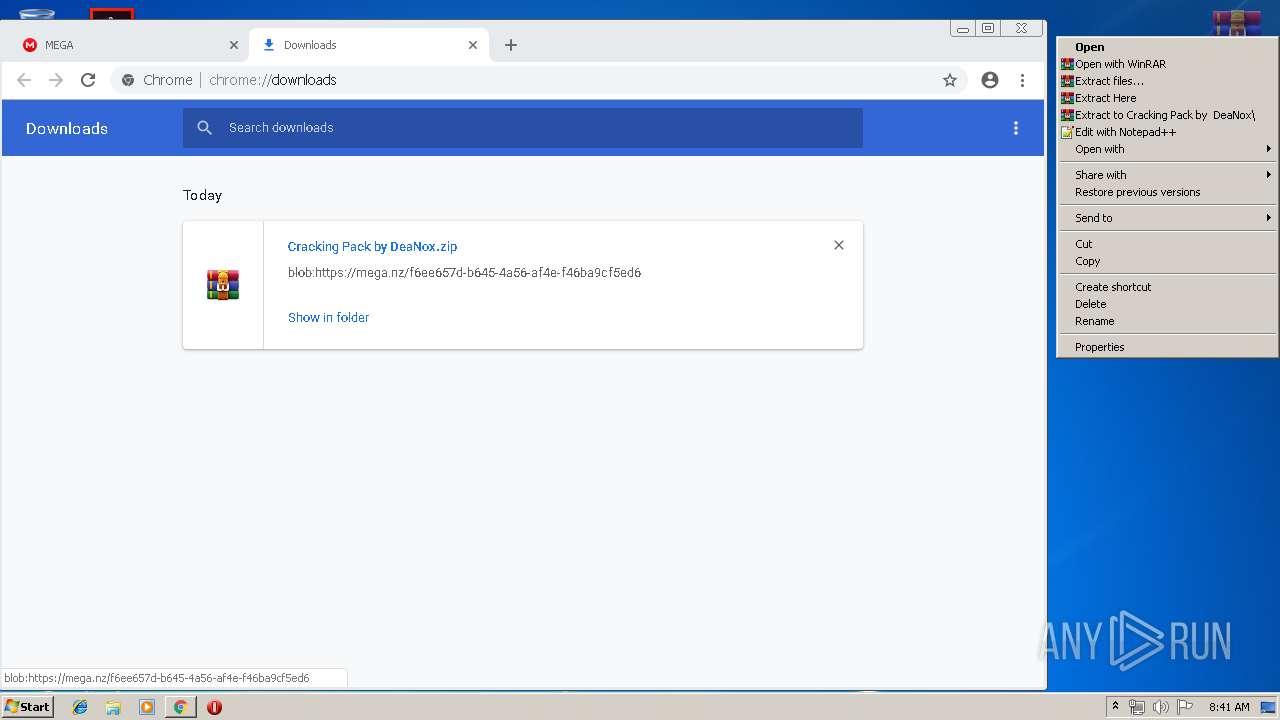
Task: Select Cut from context menu
Action: pyautogui.click(x=1167, y=244)
